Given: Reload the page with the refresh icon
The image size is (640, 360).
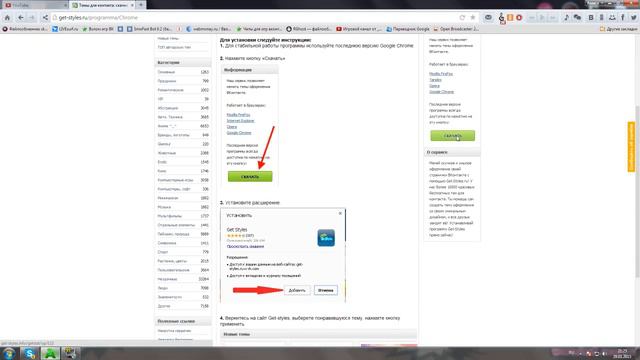Looking at the screenshot, I should [462, 18].
